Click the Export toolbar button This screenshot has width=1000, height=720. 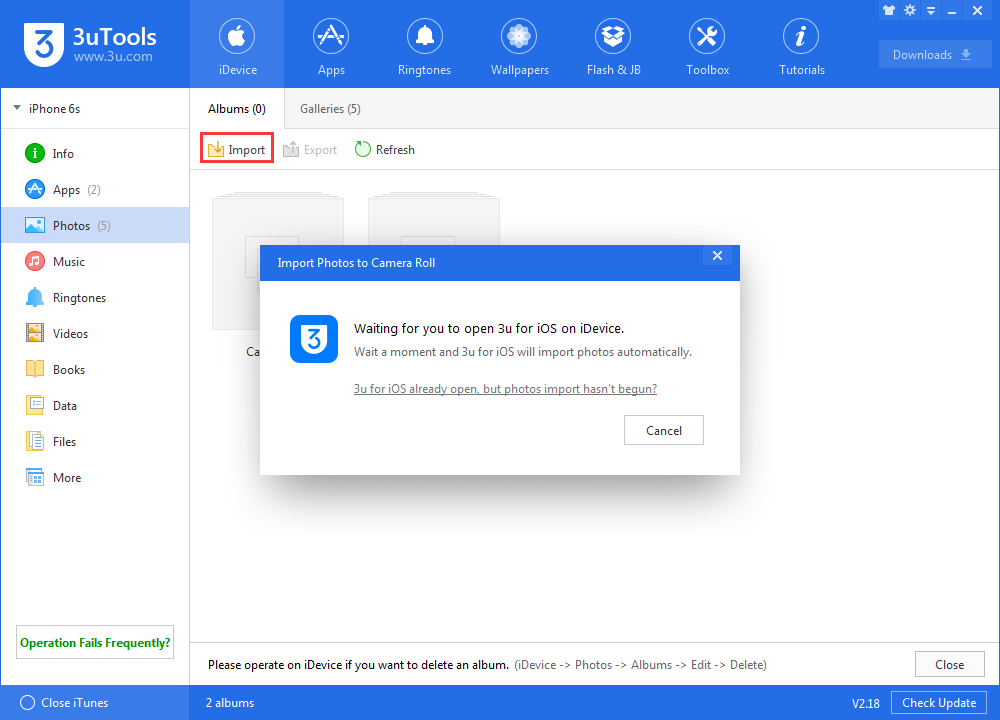tap(310, 149)
